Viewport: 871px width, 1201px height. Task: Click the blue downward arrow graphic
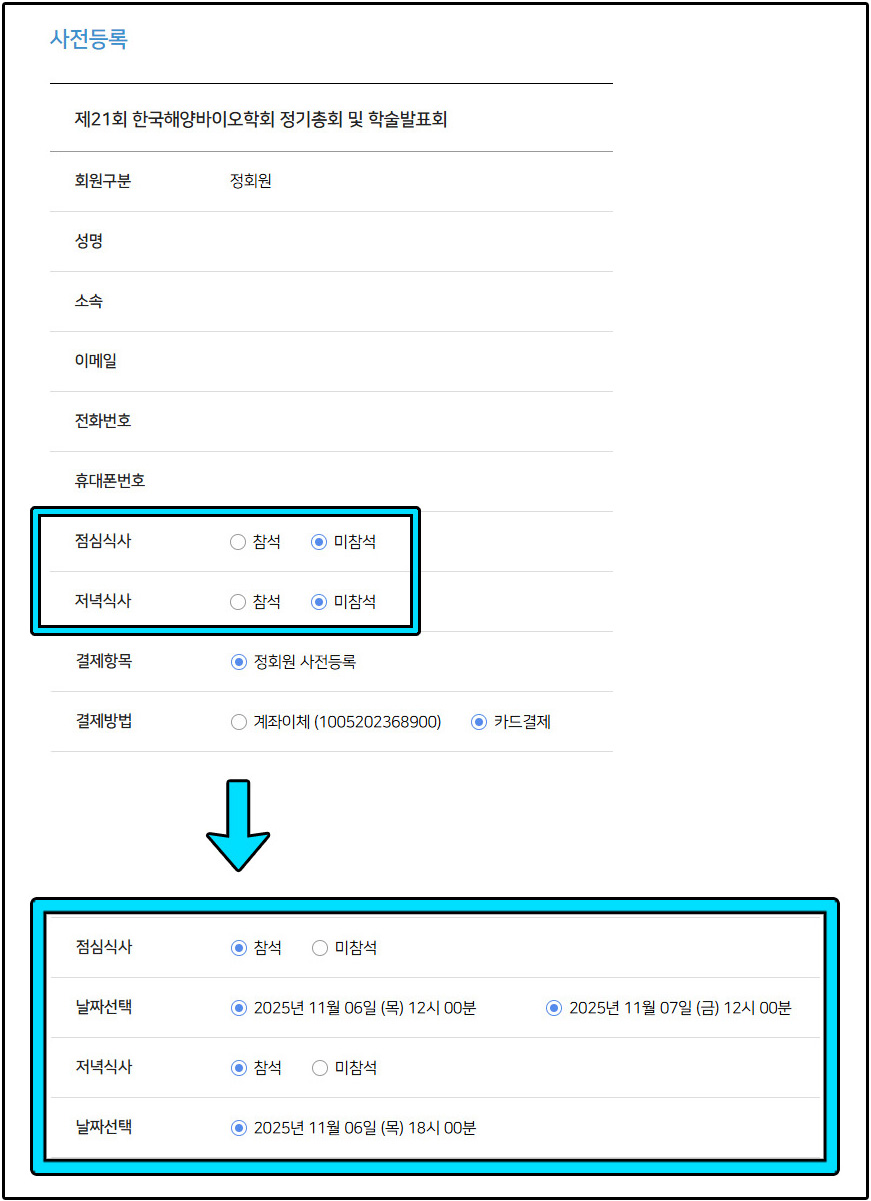pyautogui.click(x=238, y=824)
